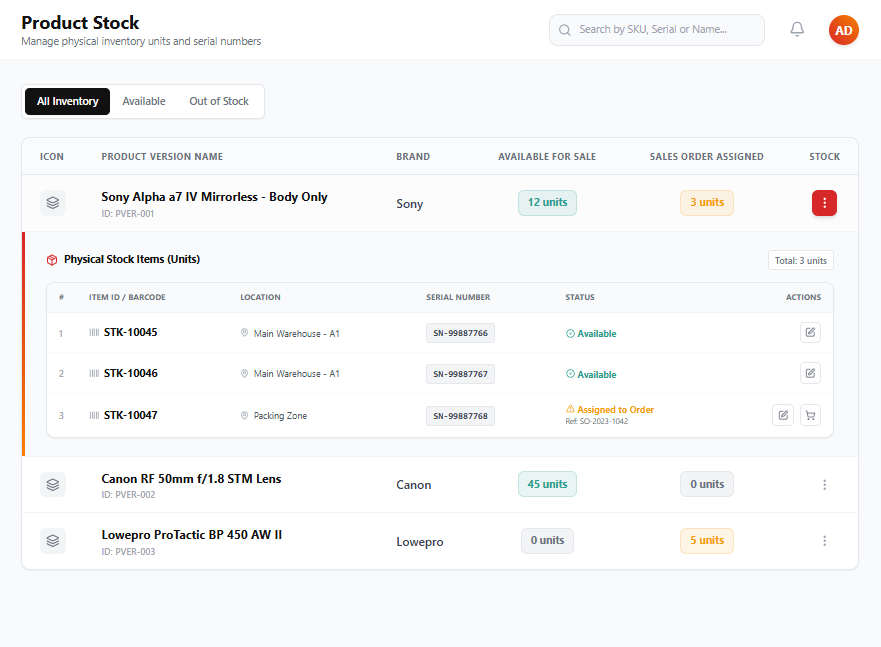
Task: Expand stock menu for Lowepro ProTactic row
Action: click(824, 541)
